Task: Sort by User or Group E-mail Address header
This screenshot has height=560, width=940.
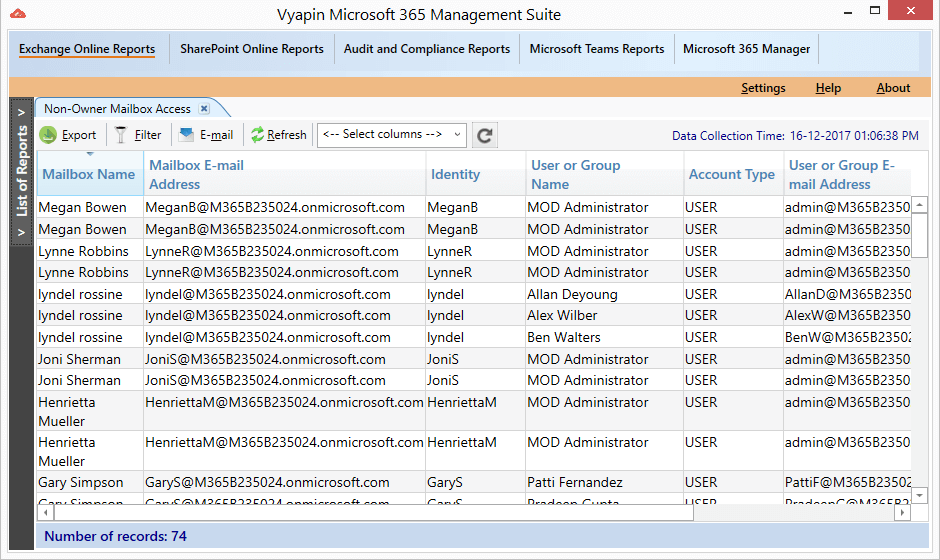Action: click(847, 174)
